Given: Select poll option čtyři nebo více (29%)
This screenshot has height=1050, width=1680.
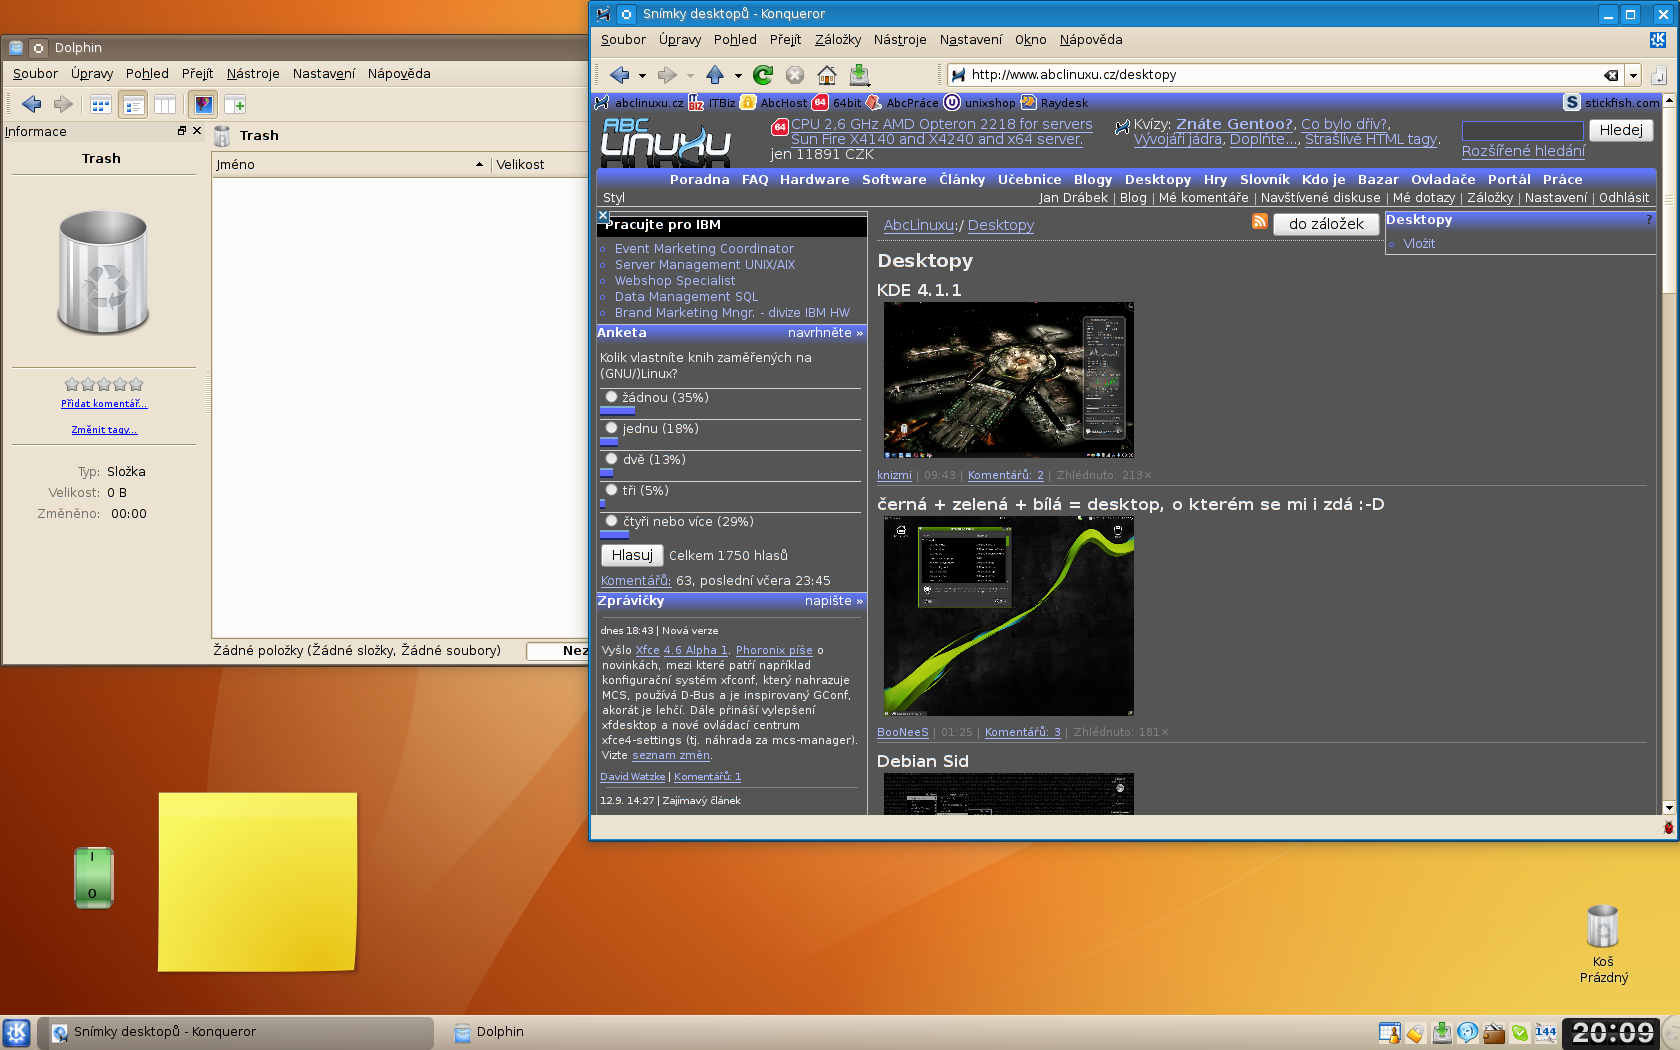Looking at the screenshot, I should coord(611,521).
